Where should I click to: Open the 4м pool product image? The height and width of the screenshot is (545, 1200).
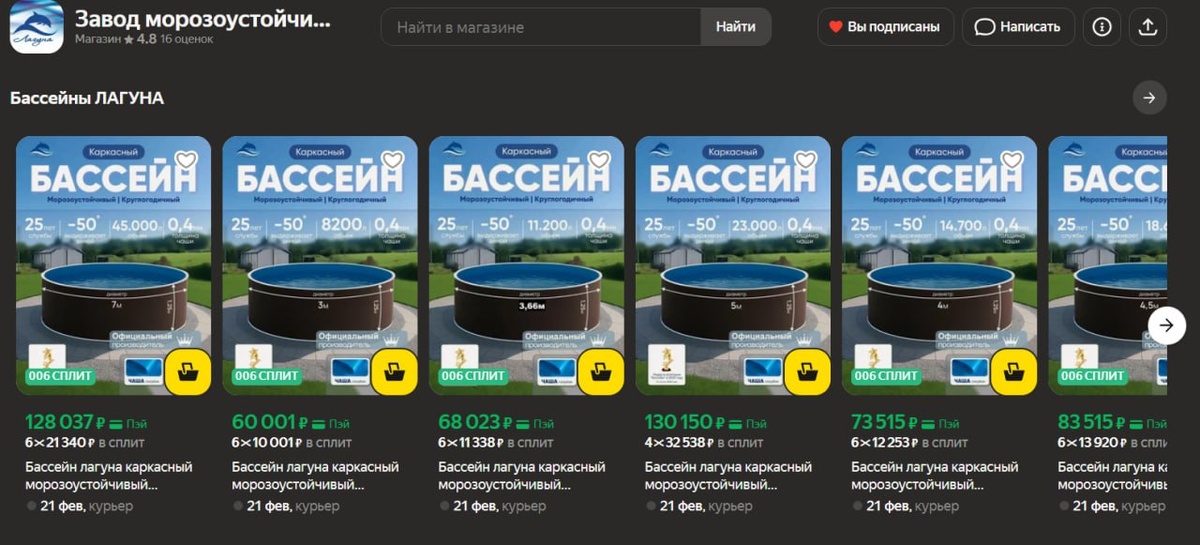click(x=939, y=266)
